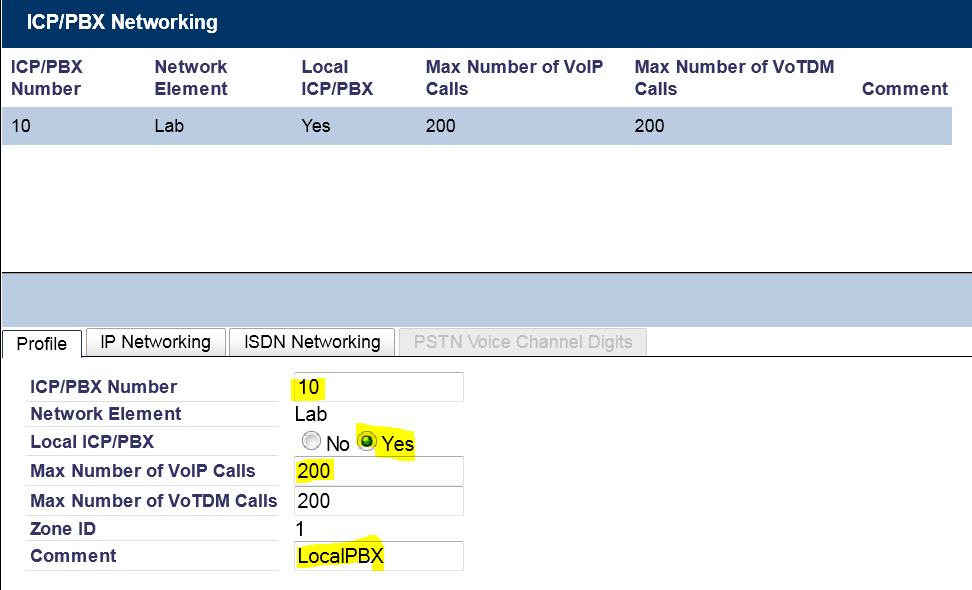The image size is (972, 590).
Task: Click the ICP/PBX Number input field
Action: click(x=378, y=387)
